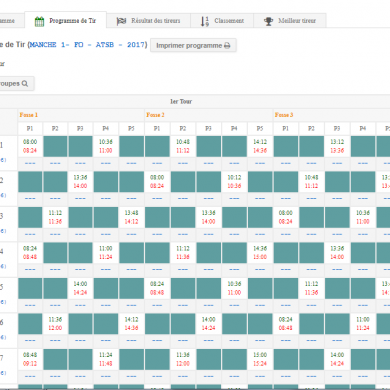This screenshot has width=390, height=390.
Task: Click the 1er Tour header
Action: click(181, 101)
